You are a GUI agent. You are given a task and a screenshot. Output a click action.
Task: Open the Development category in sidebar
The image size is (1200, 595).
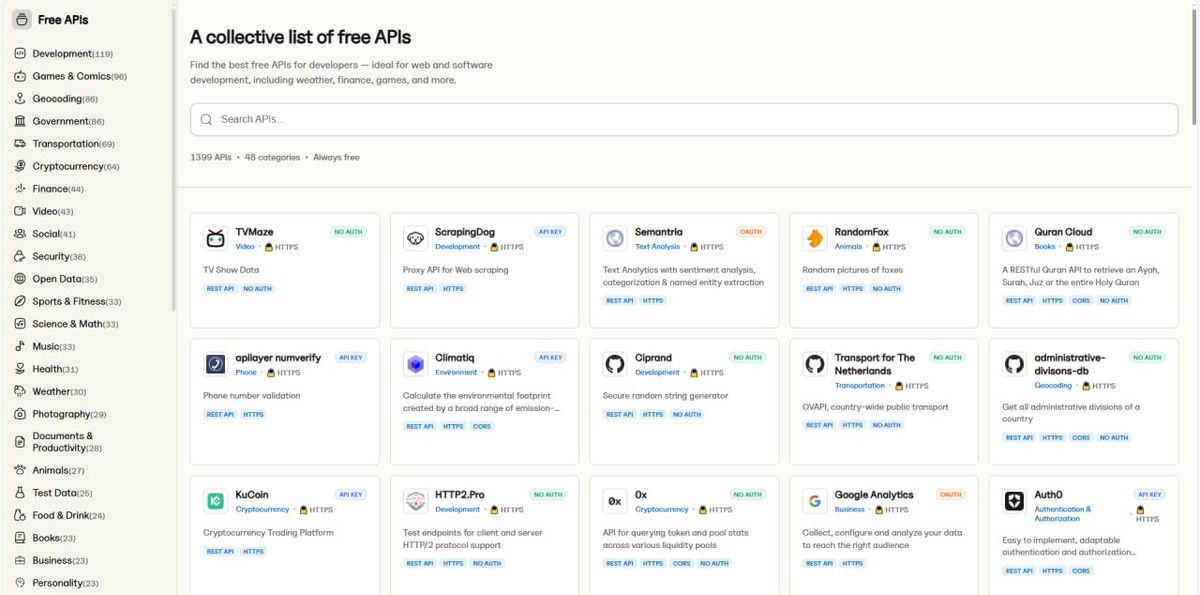(62, 54)
